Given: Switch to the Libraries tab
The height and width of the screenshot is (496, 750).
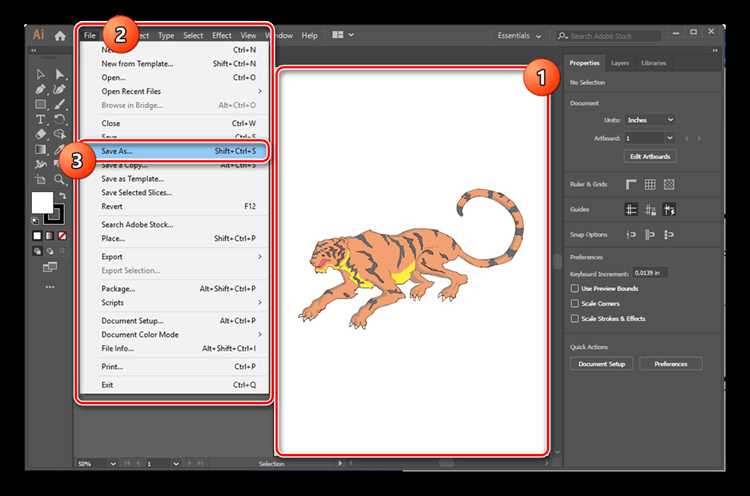Looking at the screenshot, I should 653,63.
